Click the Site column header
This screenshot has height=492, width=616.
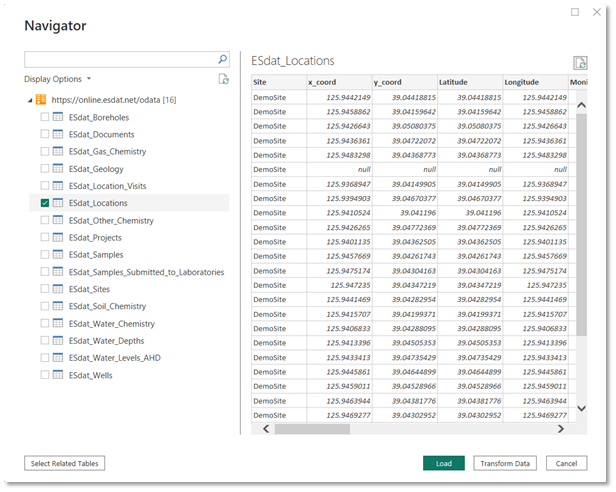coord(279,82)
